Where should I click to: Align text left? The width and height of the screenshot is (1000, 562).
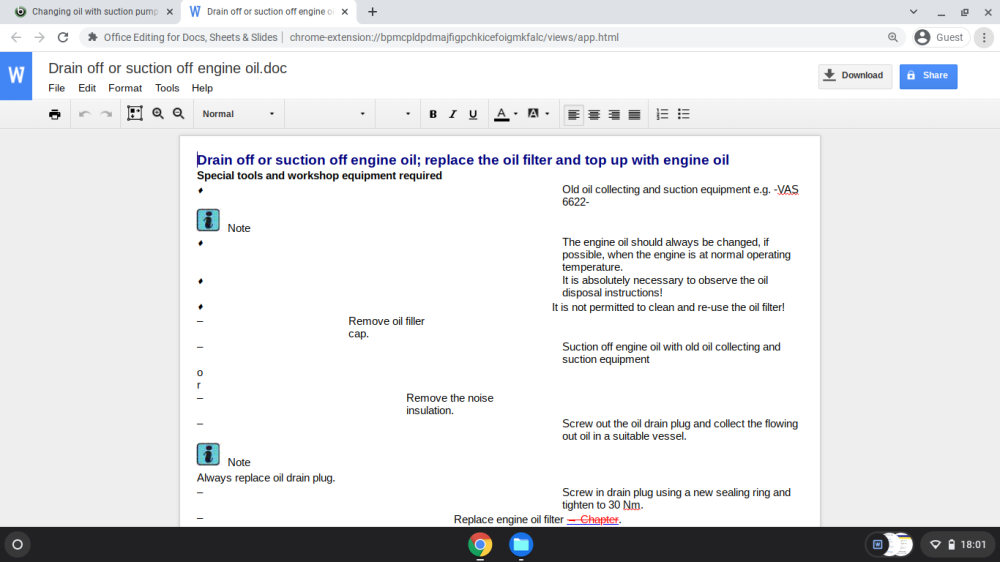pyautogui.click(x=573, y=114)
